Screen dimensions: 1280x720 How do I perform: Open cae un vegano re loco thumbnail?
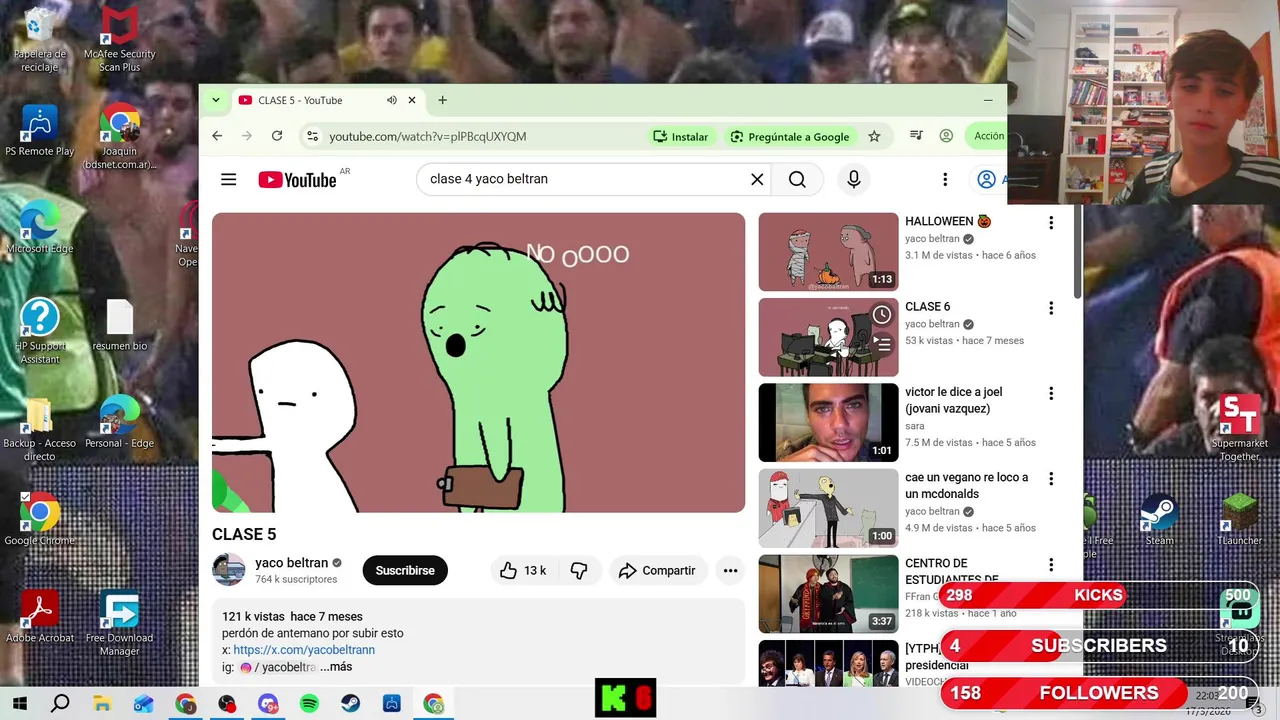coord(828,508)
